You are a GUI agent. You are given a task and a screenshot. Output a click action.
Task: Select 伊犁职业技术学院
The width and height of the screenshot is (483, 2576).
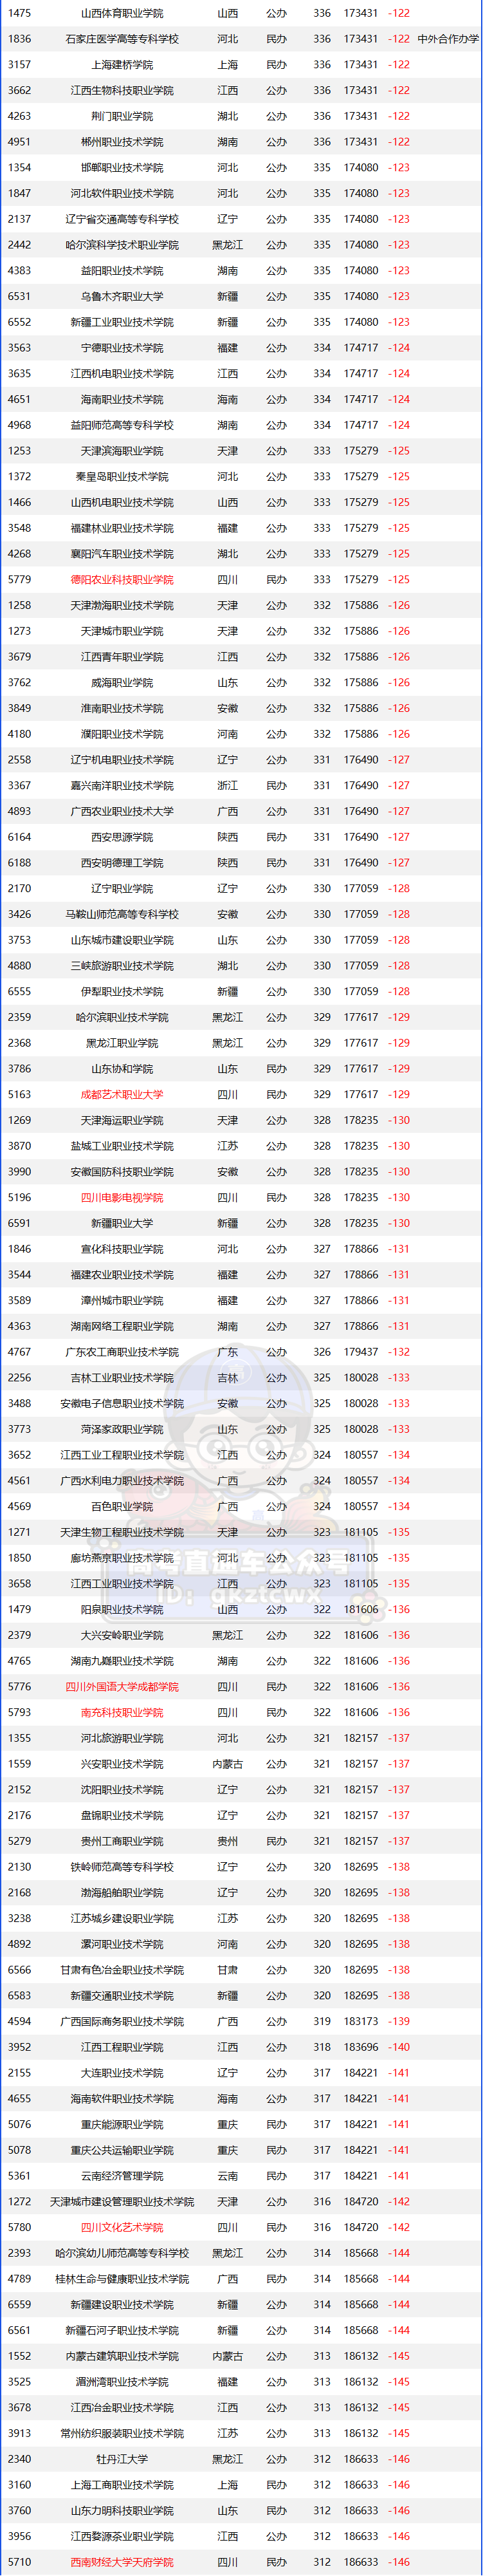tap(122, 992)
